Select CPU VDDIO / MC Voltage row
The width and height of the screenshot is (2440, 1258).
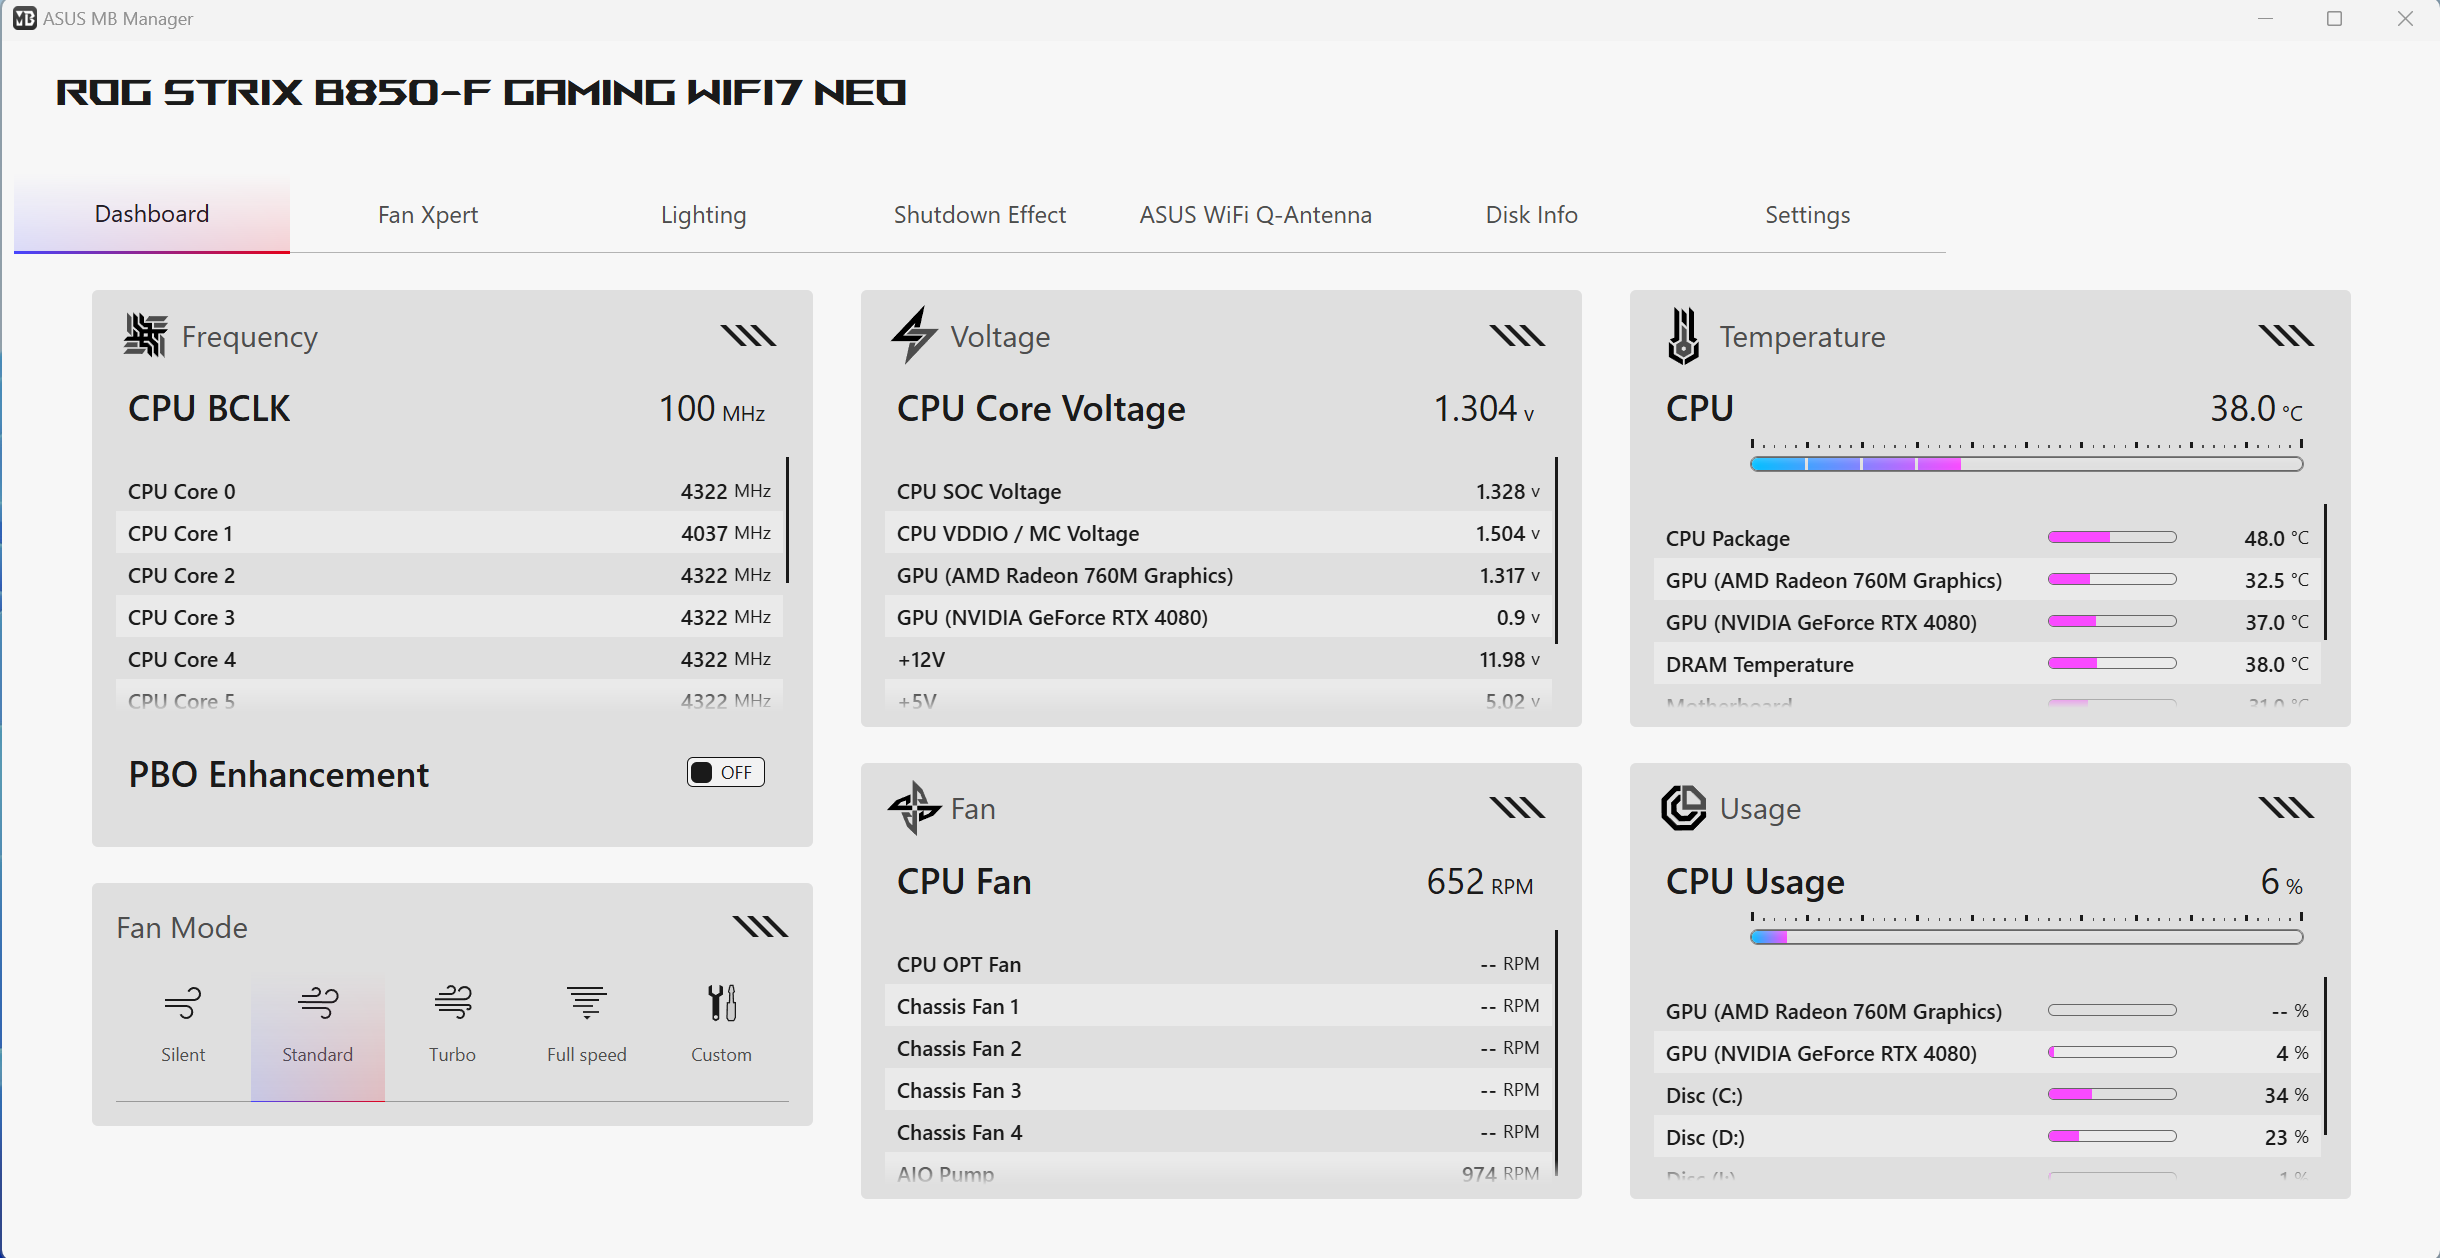click(1218, 533)
